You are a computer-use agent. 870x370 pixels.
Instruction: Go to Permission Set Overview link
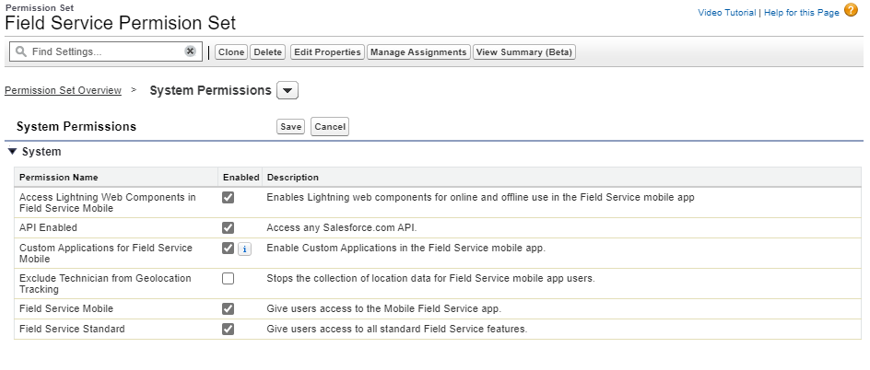63,90
